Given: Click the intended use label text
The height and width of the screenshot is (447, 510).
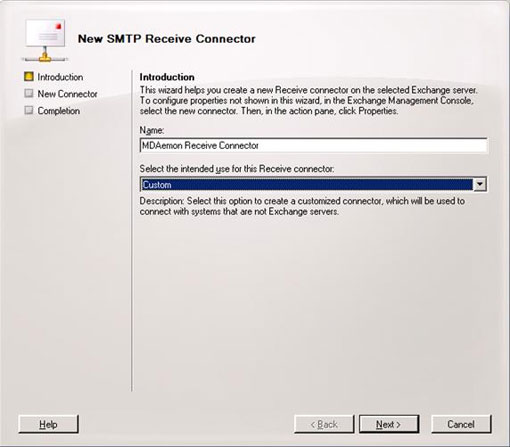Looking at the screenshot, I should click(x=237, y=169).
